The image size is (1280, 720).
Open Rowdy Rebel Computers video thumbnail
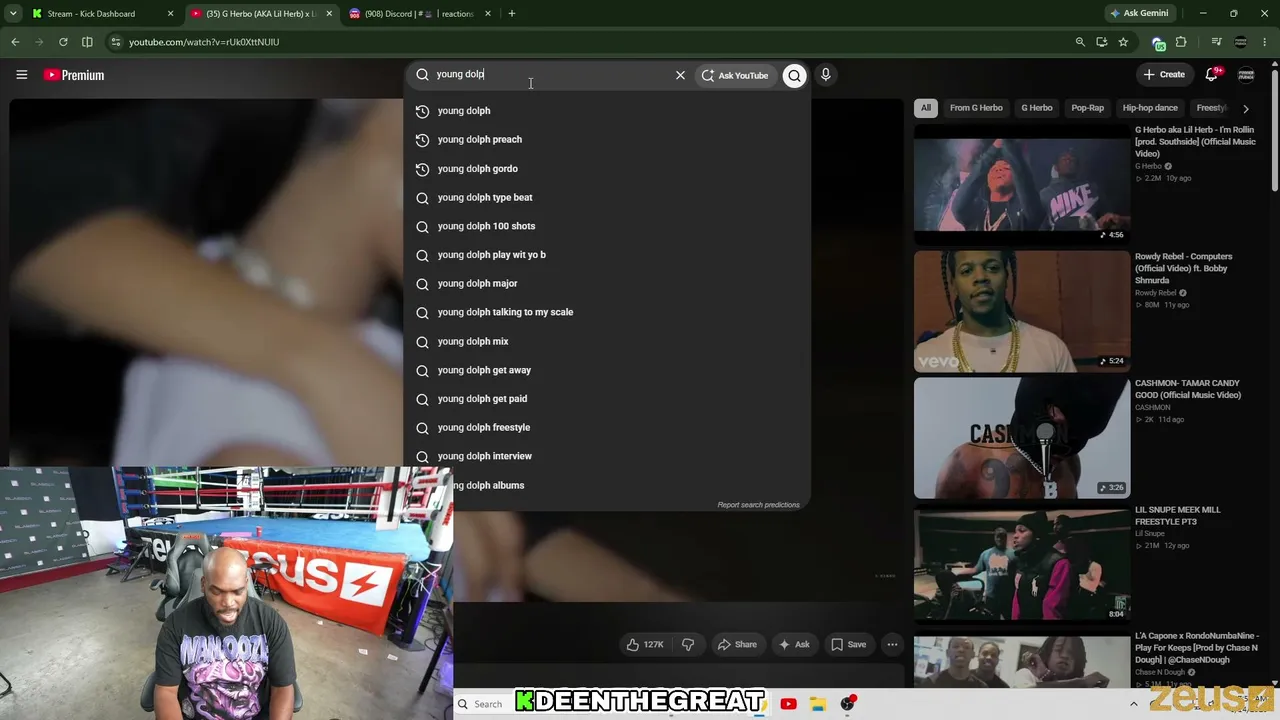pyautogui.click(x=1022, y=311)
